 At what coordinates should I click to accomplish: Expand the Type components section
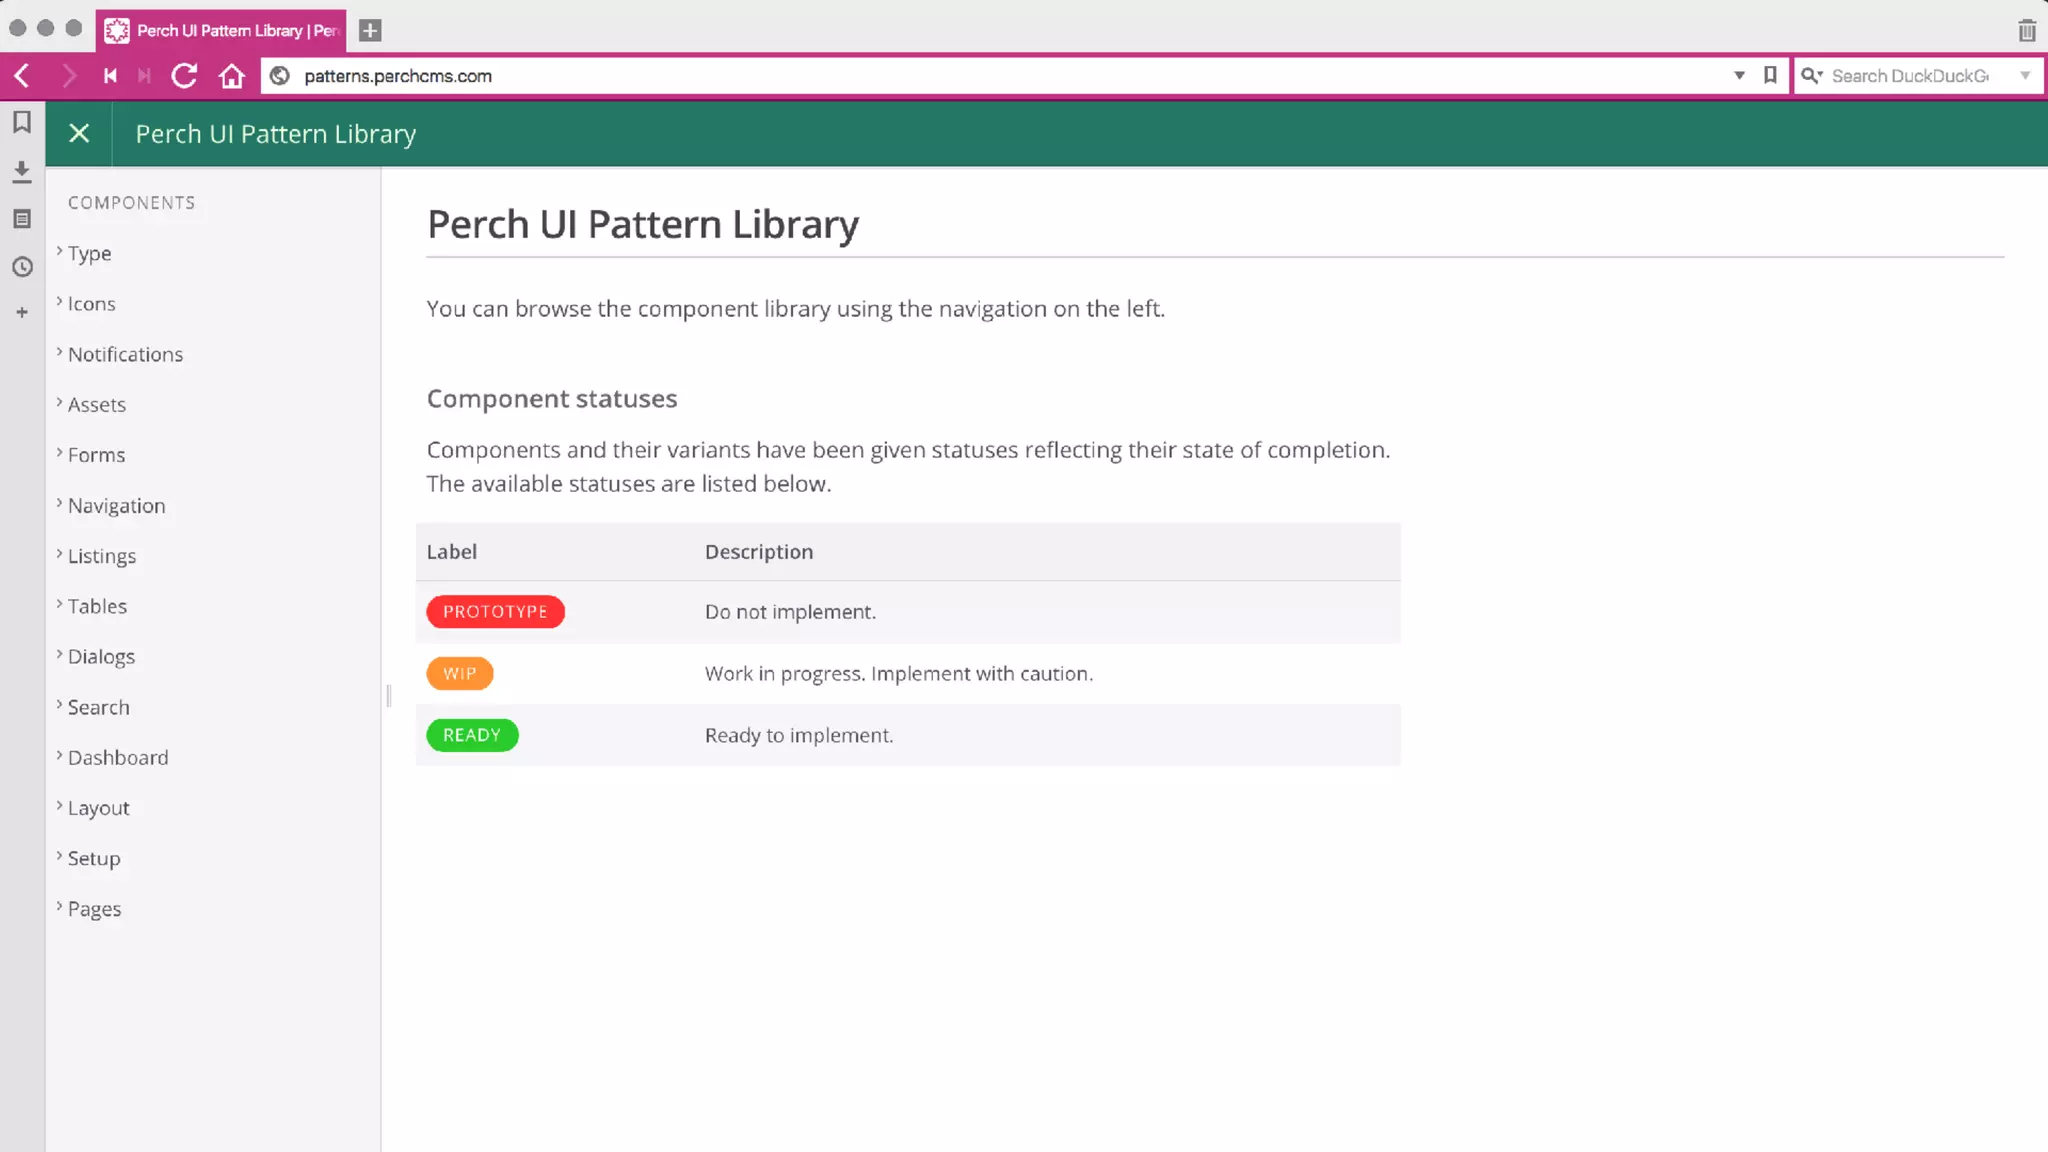(89, 254)
